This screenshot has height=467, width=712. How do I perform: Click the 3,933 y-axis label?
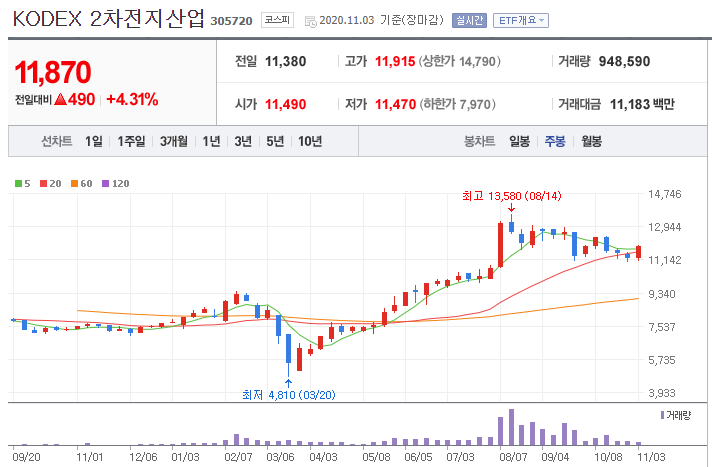tap(664, 393)
